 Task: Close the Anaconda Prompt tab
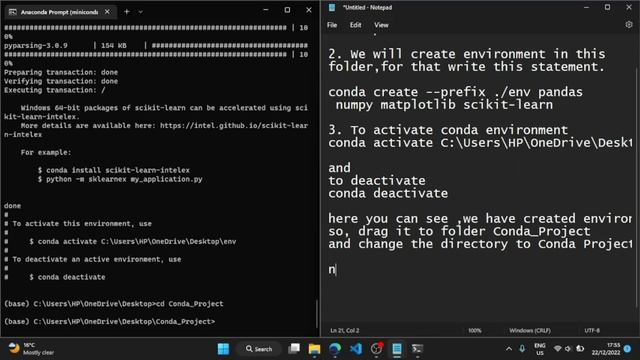coord(107,12)
